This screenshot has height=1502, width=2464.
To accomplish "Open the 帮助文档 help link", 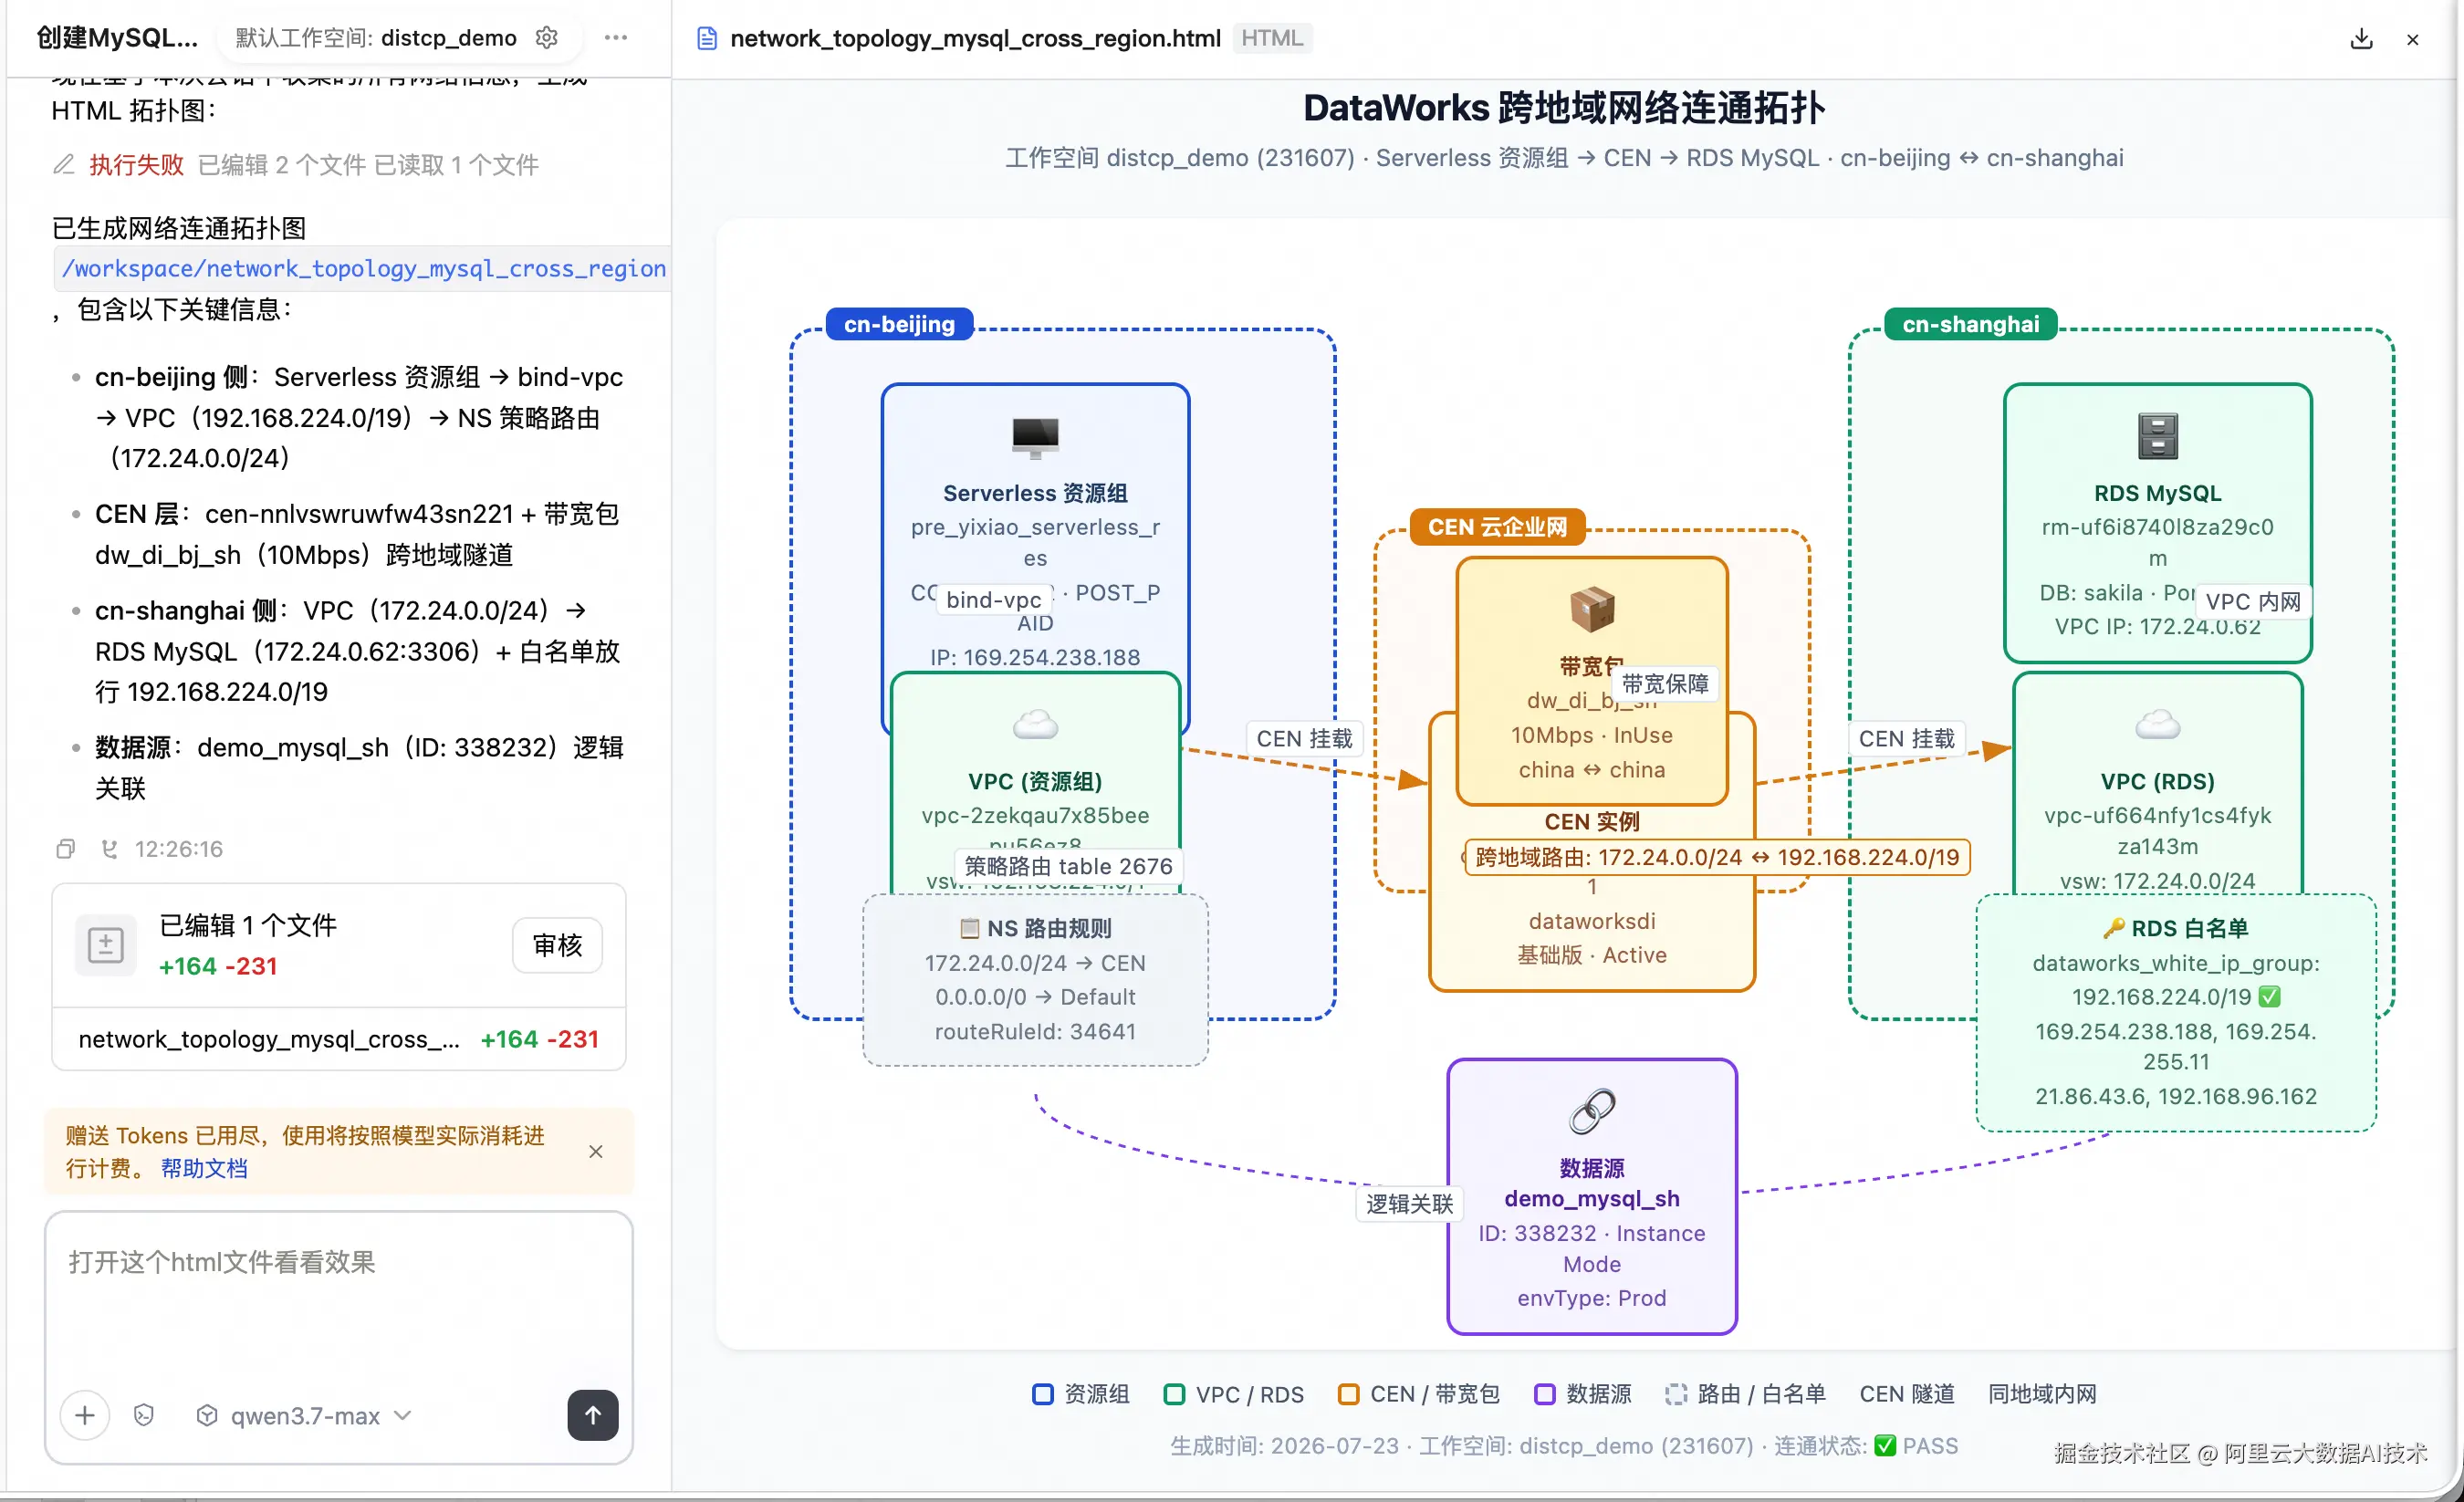I will (x=204, y=1168).
